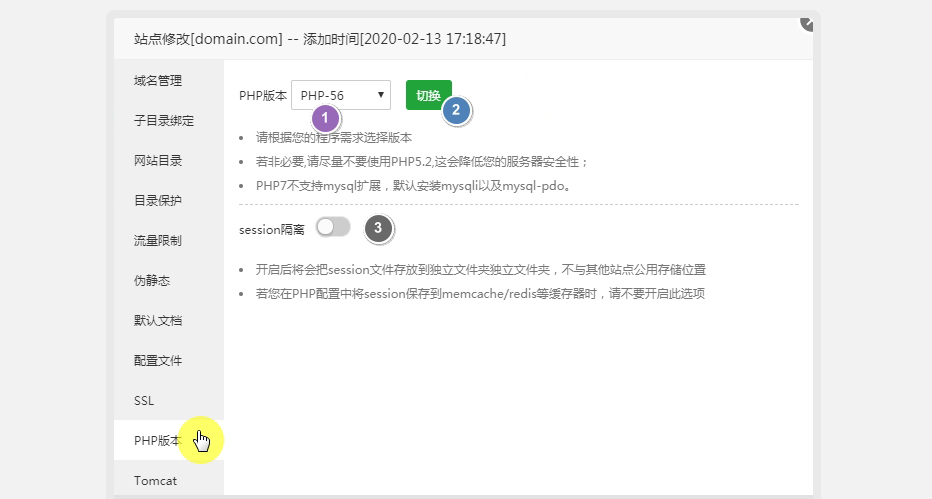Image resolution: width=932 pixels, height=499 pixels.
Task: Open the Tomcat section
Action: tap(169, 480)
